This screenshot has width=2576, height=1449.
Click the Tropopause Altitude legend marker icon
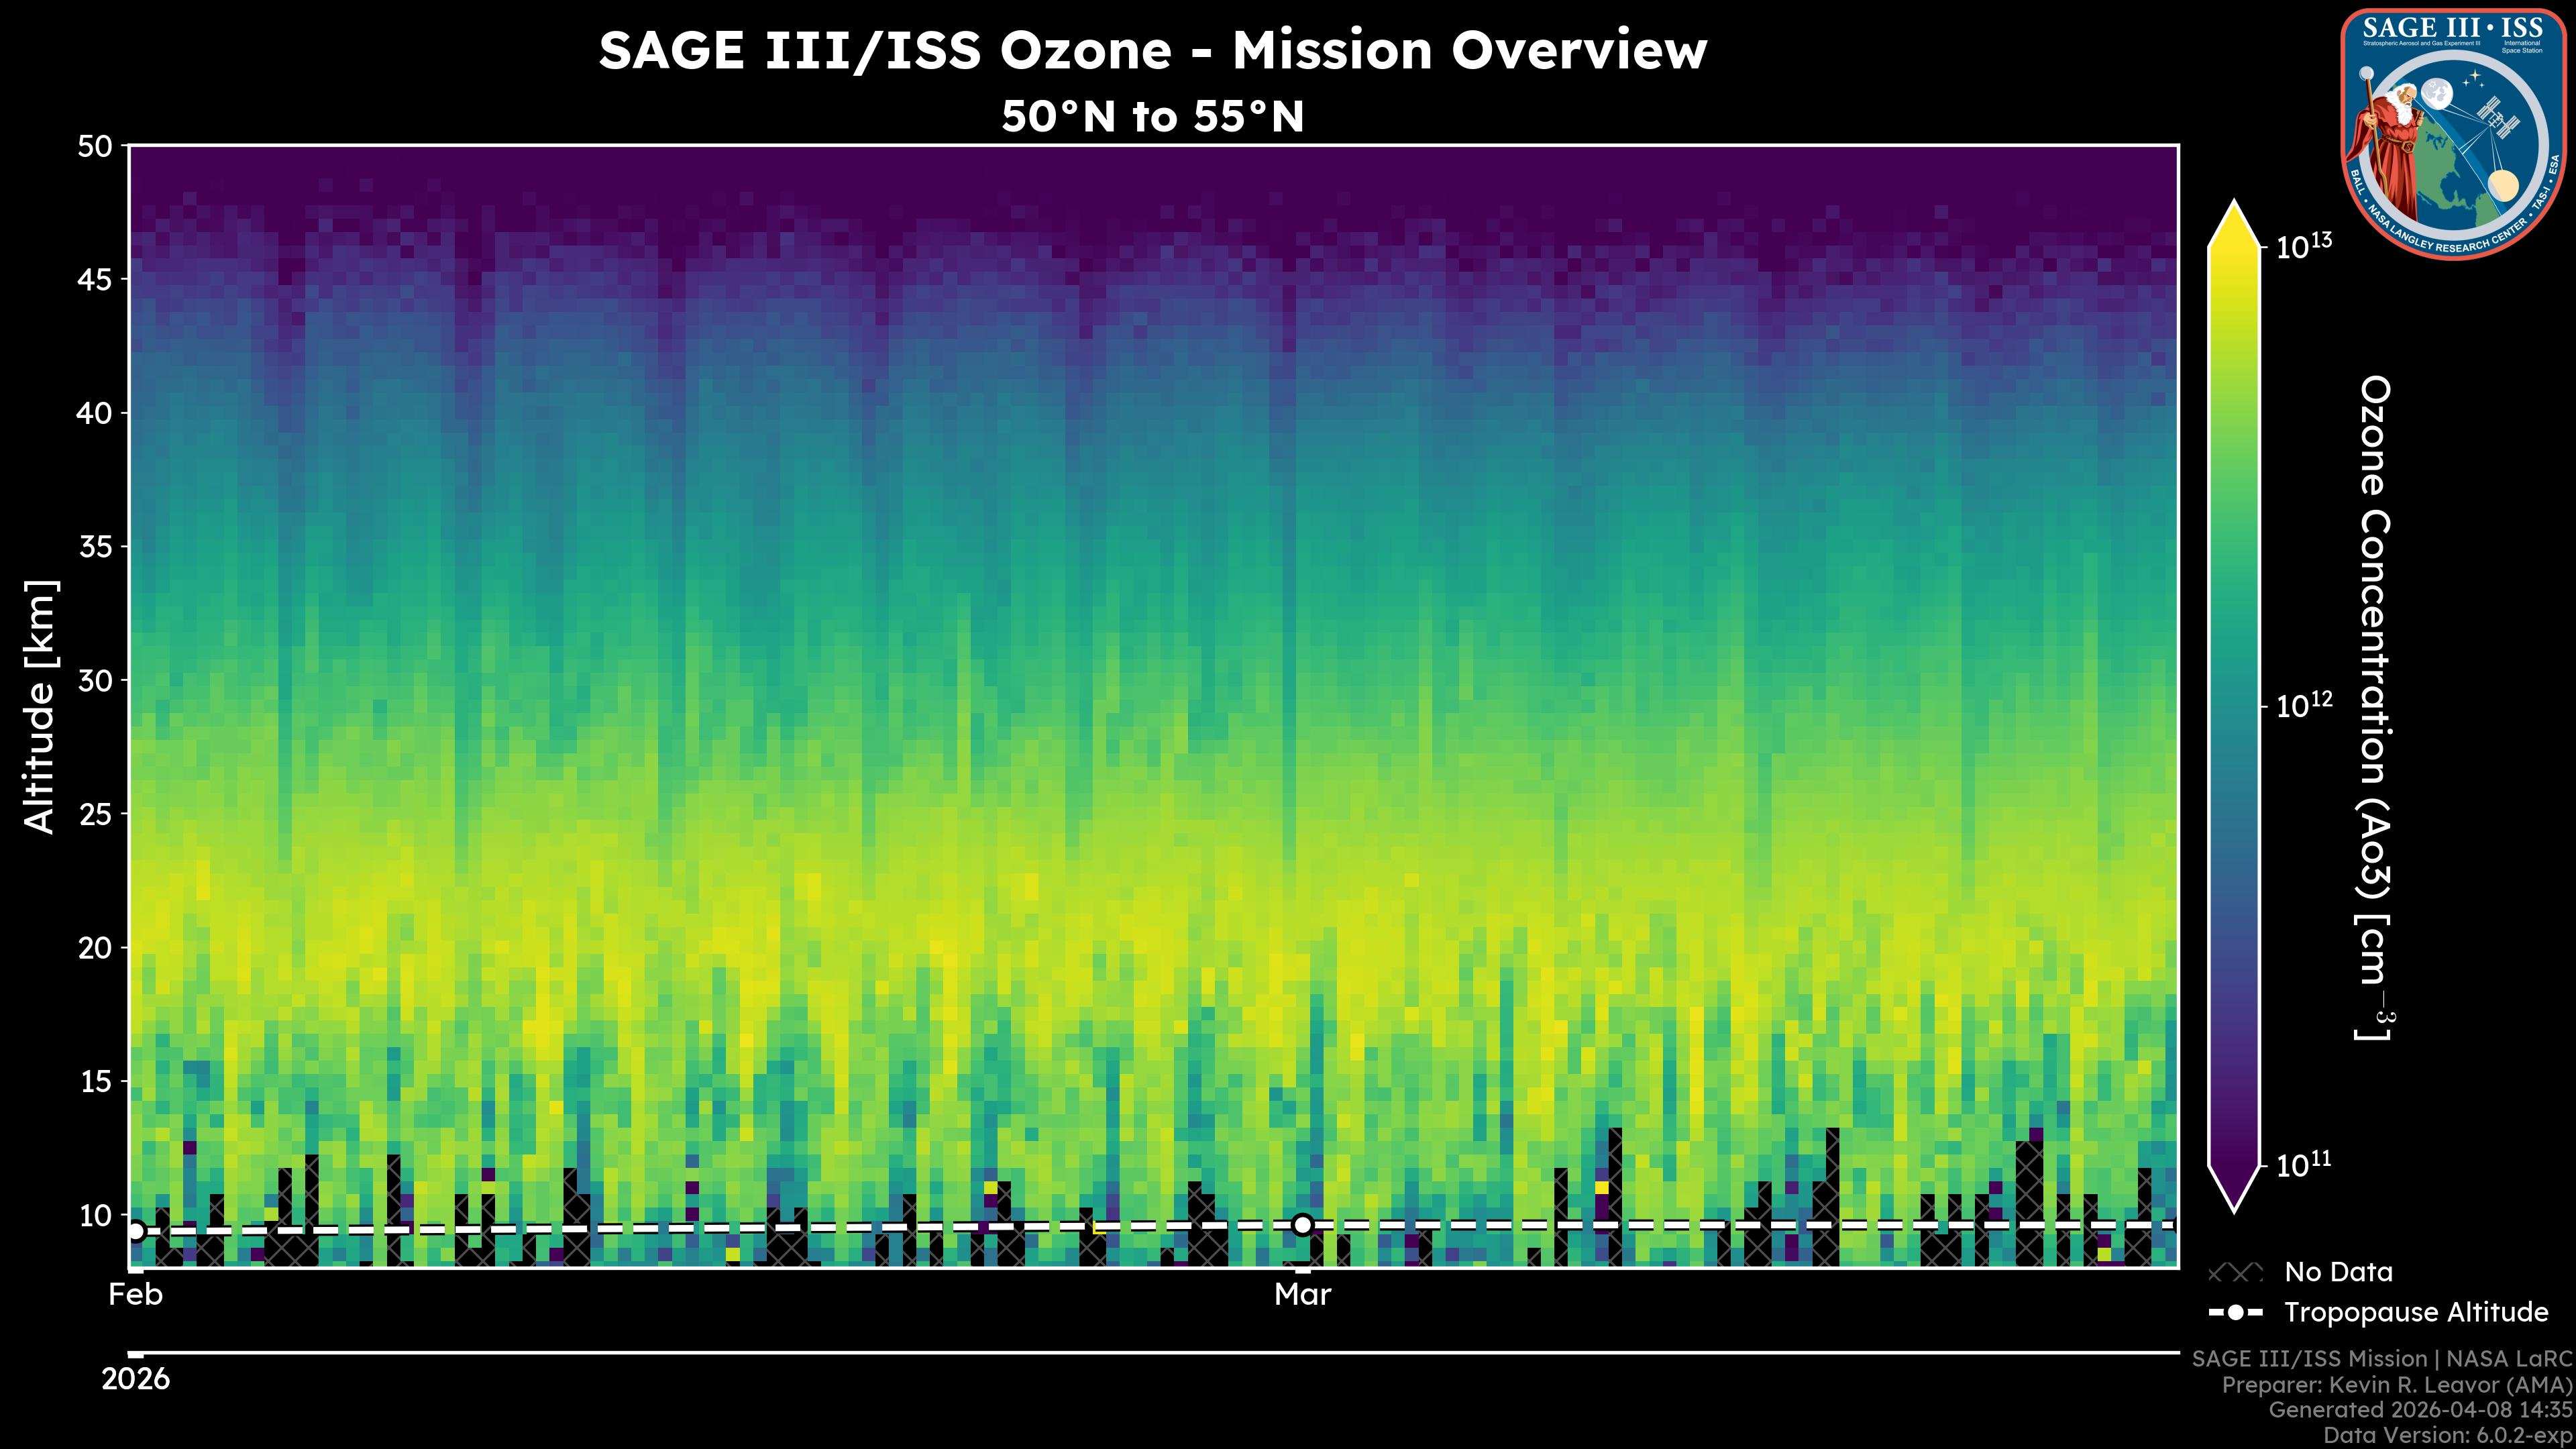click(x=2235, y=1313)
